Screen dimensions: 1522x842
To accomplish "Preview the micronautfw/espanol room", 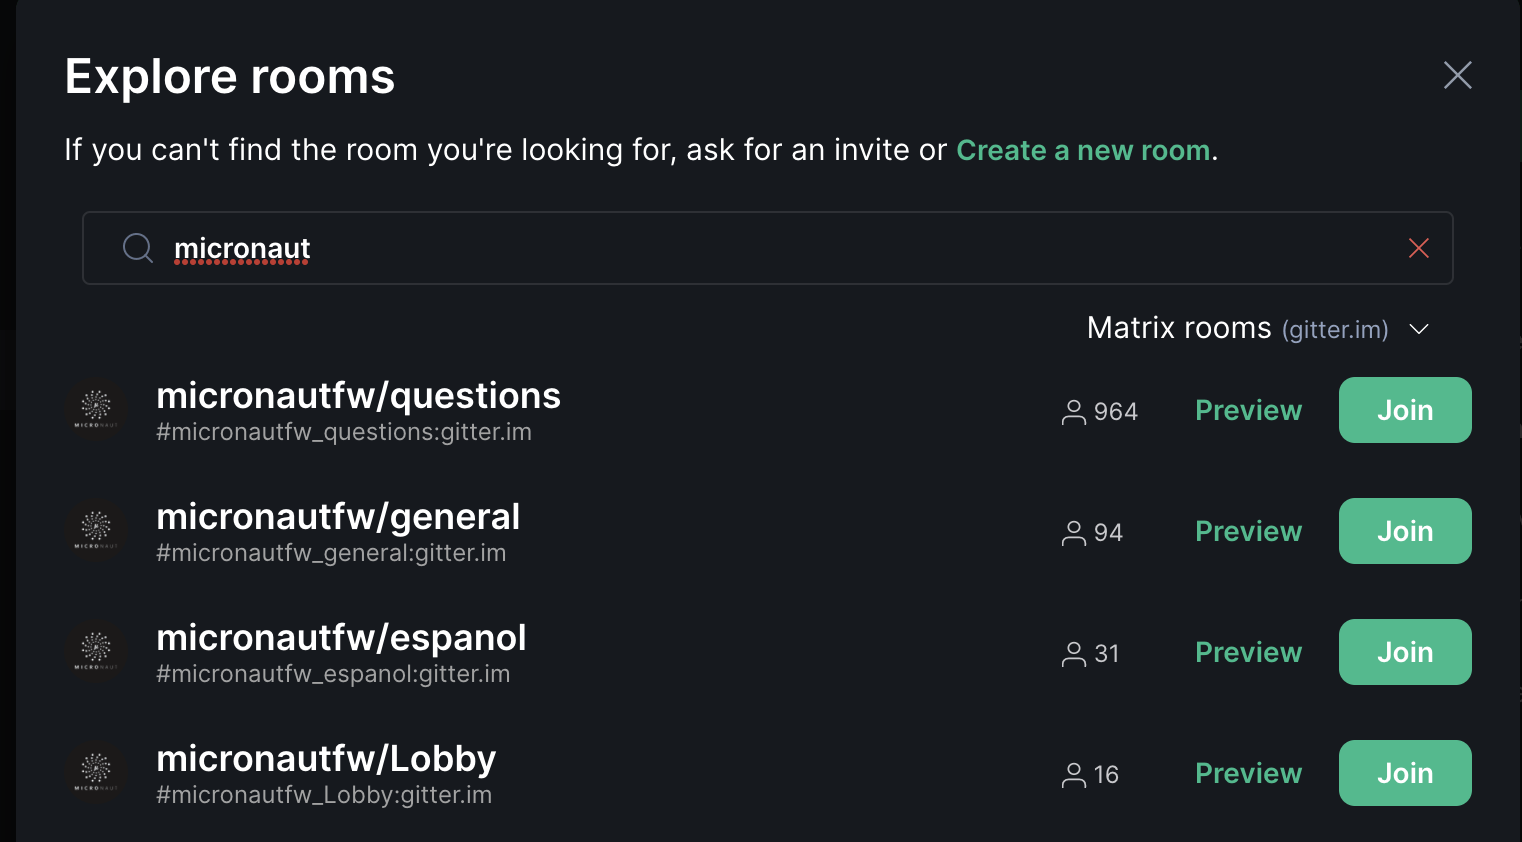I will coord(1248,652).
